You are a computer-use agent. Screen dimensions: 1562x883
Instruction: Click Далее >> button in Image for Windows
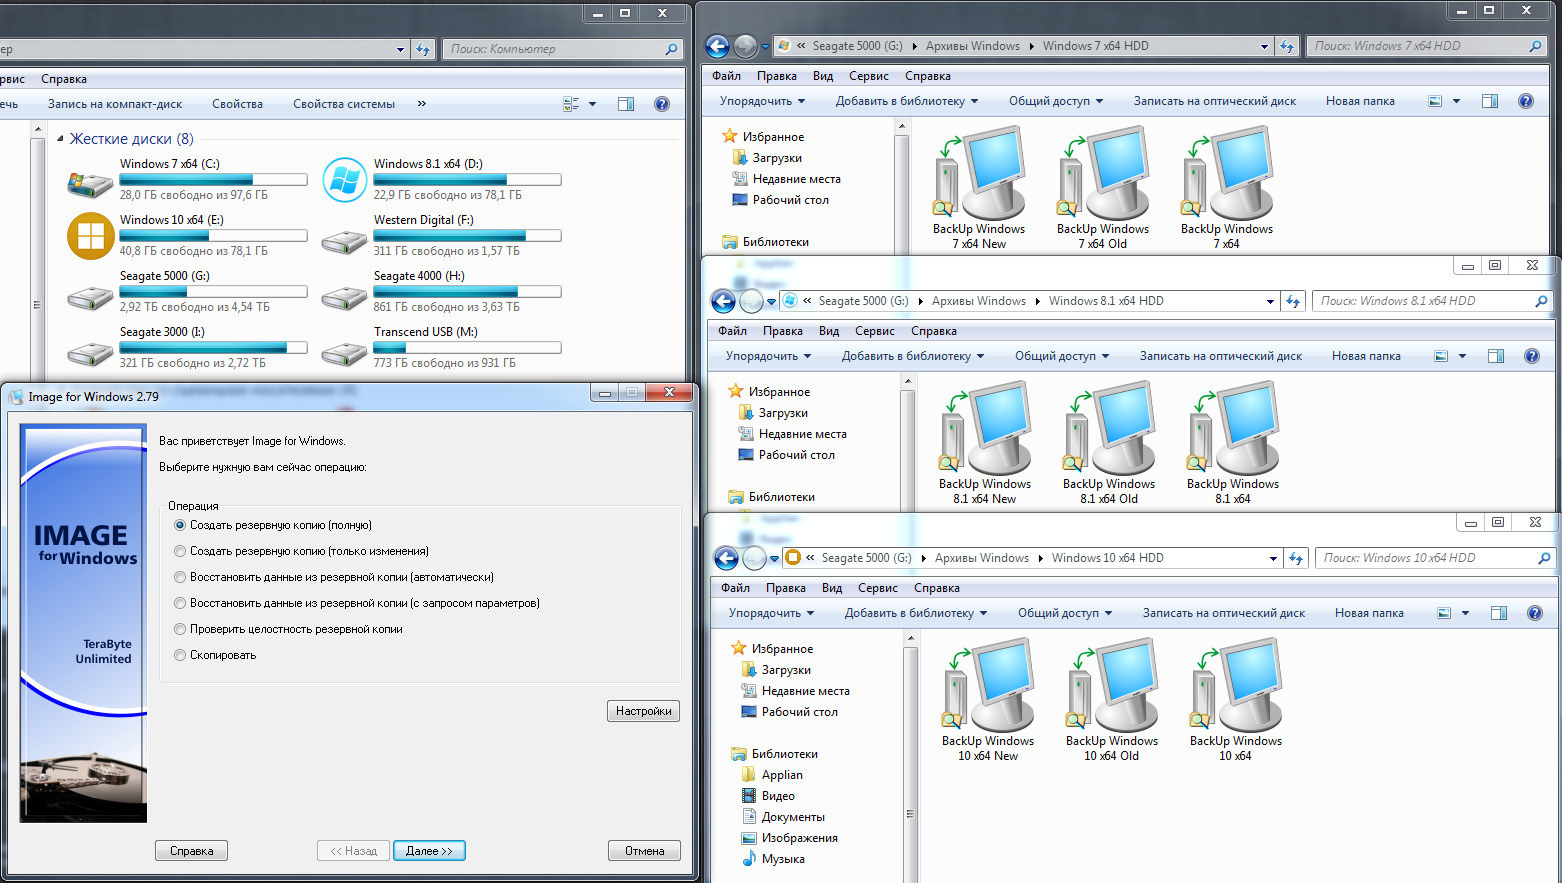pyautogui.click(x=429, y=851)
